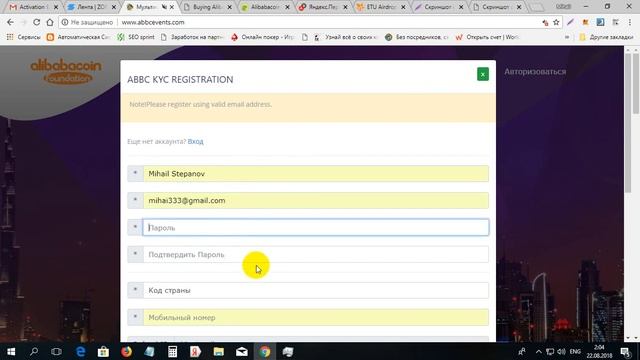Viewport: 640px width, 360px height.
Task: Focus the name field with Mihail Stepanov
Action: coord(316,173)
